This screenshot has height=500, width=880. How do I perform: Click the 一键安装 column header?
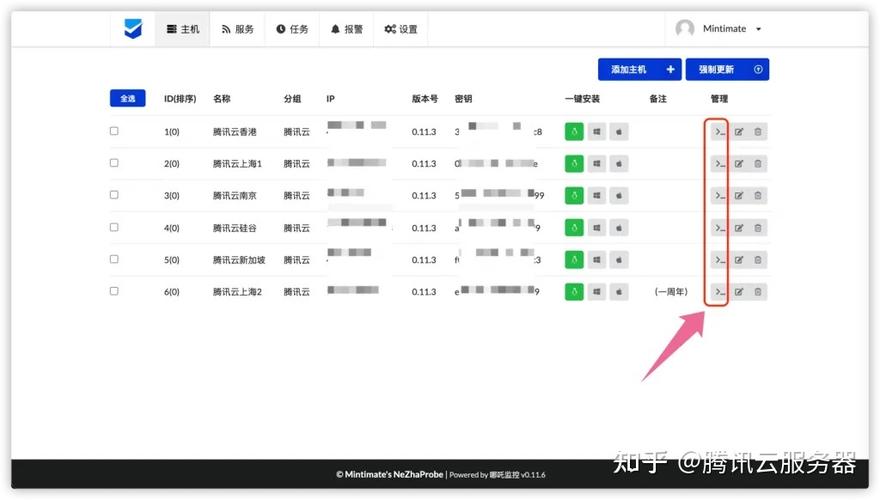(583, 99)
